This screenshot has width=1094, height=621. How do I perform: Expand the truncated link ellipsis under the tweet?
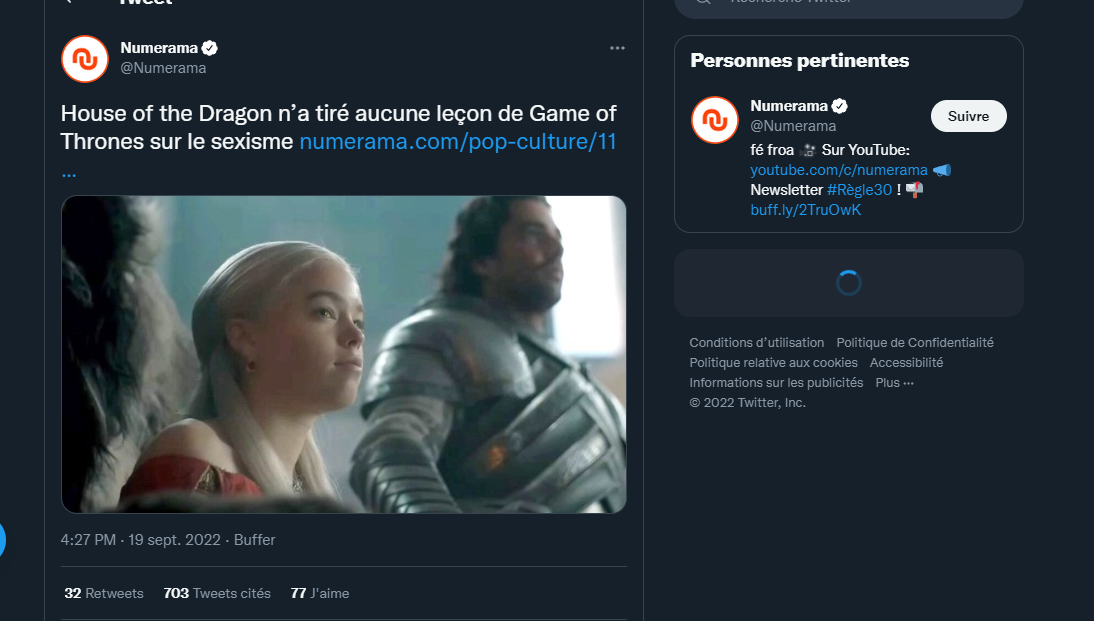(x=68, y=172)
